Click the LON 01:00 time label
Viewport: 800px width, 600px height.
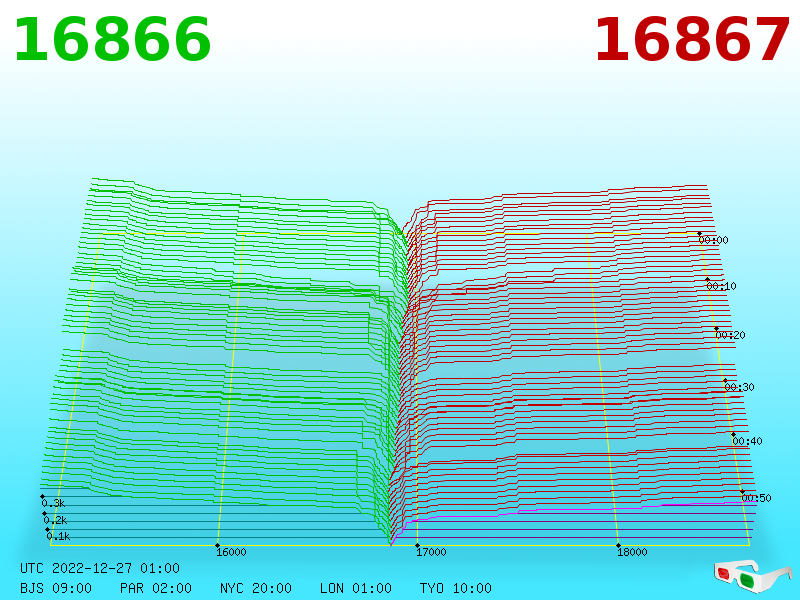(x=356, y=588)
